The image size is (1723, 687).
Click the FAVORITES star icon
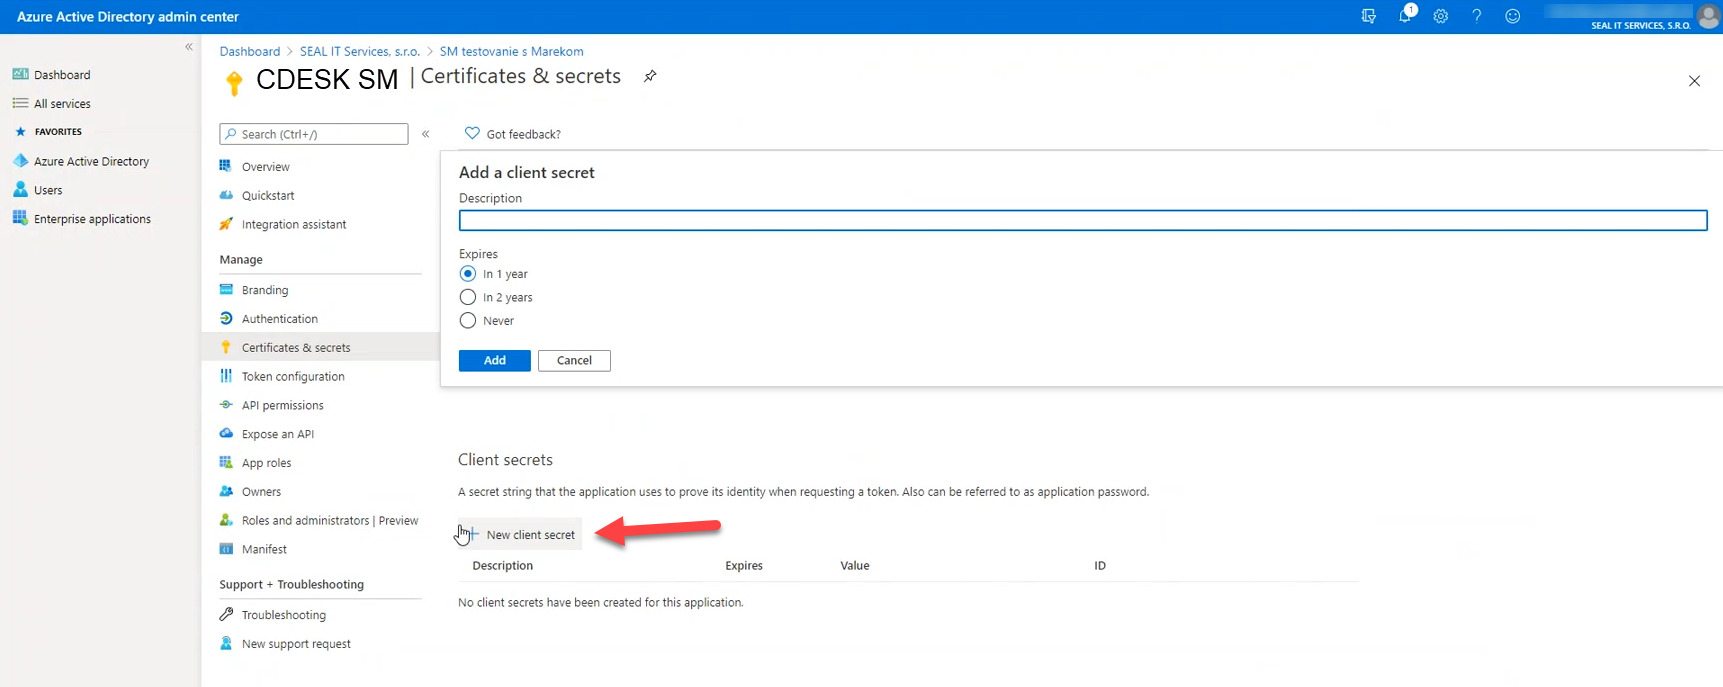(20, 132)
